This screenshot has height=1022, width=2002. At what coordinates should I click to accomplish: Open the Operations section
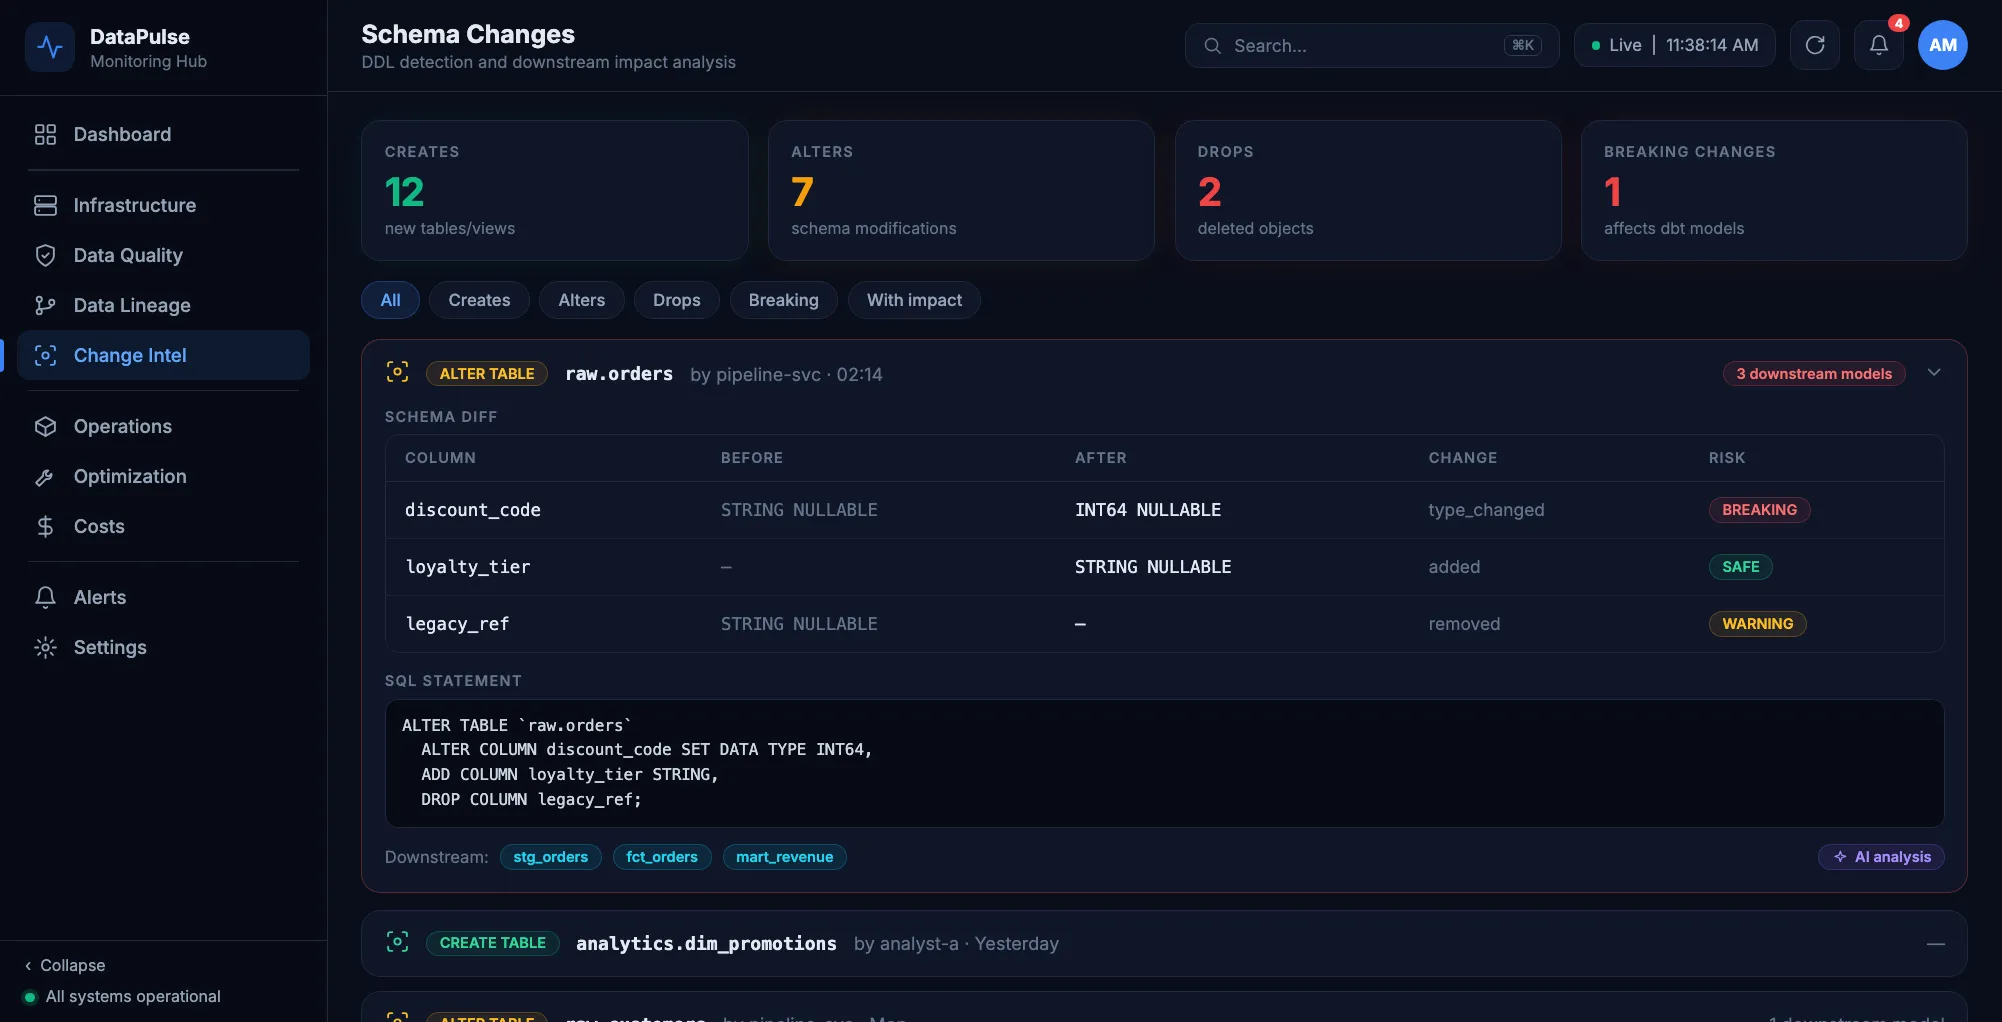[163, 426]
